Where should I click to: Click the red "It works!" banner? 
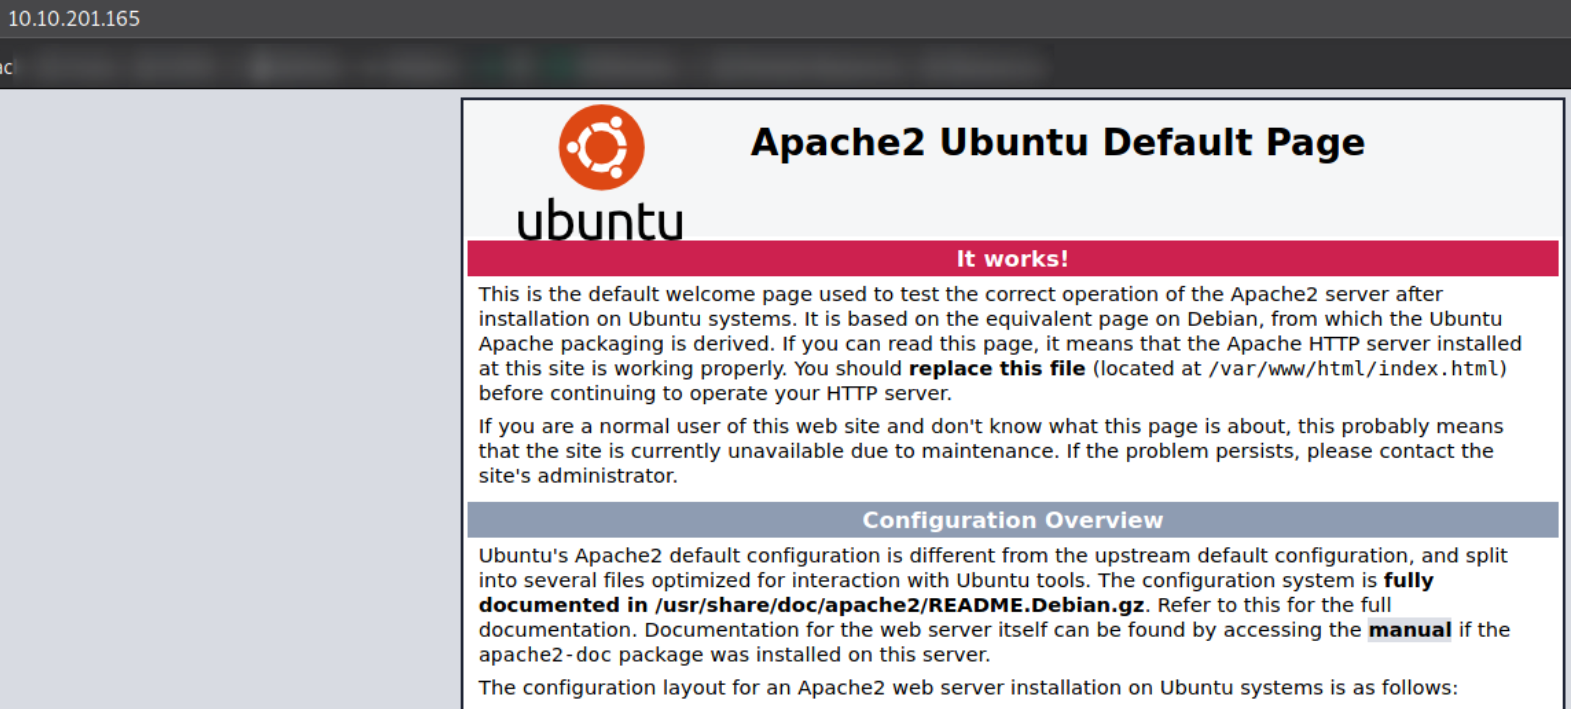click(x=1012, y=259)
